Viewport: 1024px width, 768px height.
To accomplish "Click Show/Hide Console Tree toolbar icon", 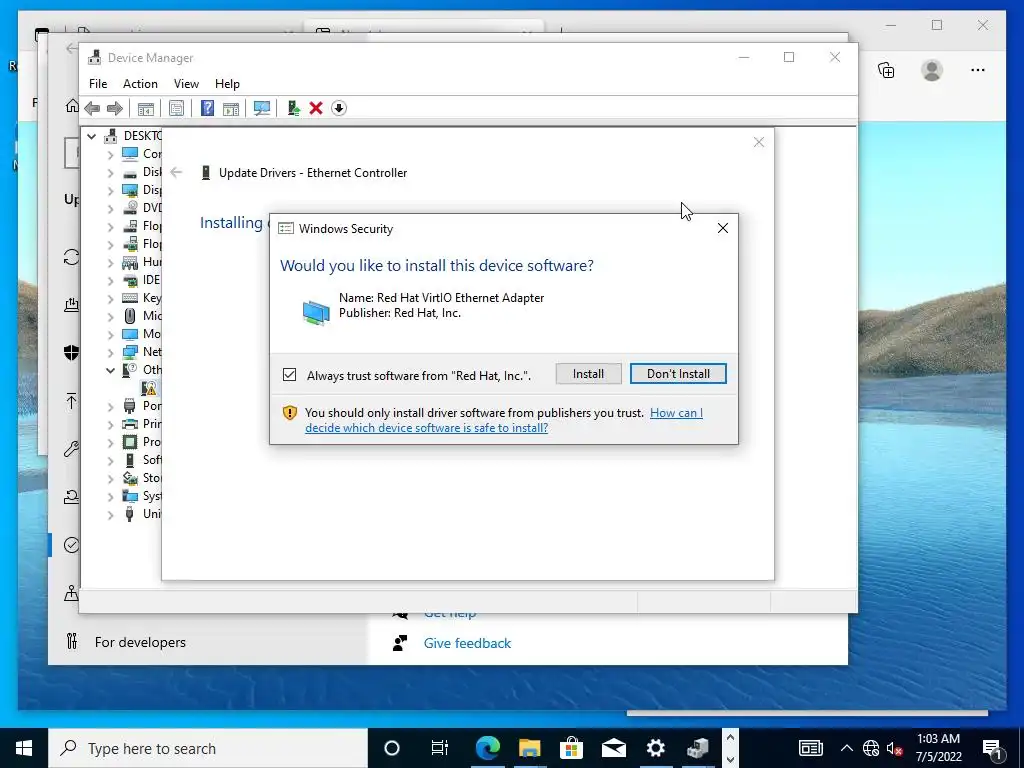I will coord(146,108).
